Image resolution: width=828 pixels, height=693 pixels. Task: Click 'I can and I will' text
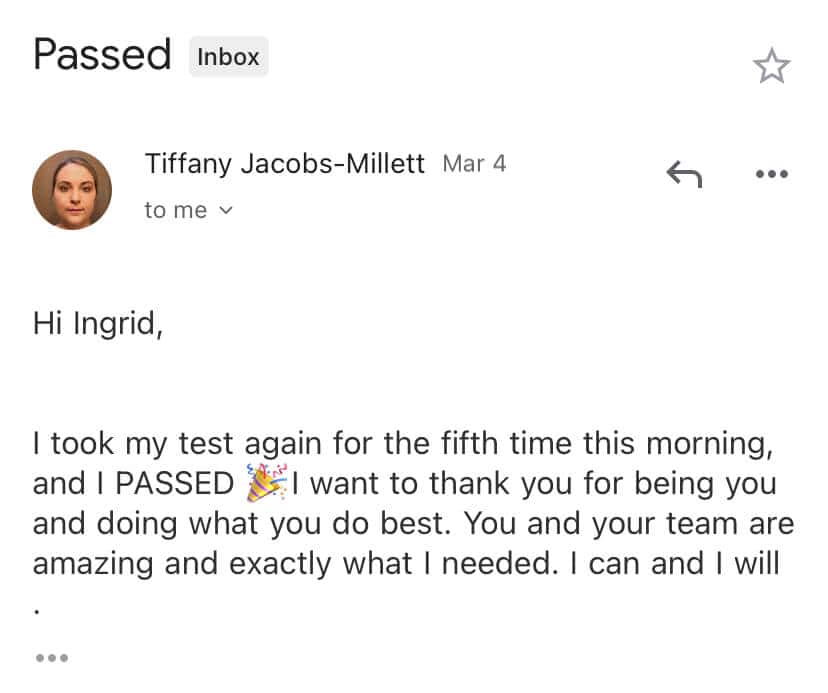[x=675, y=563]
